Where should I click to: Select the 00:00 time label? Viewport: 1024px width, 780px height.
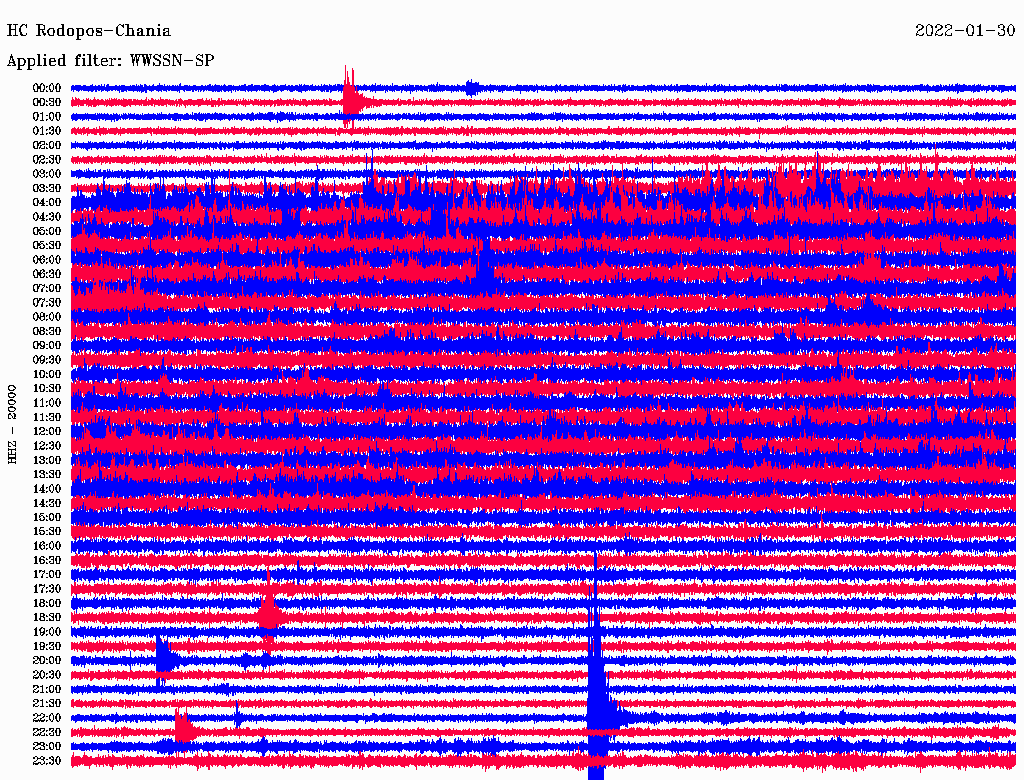[46, 88]
